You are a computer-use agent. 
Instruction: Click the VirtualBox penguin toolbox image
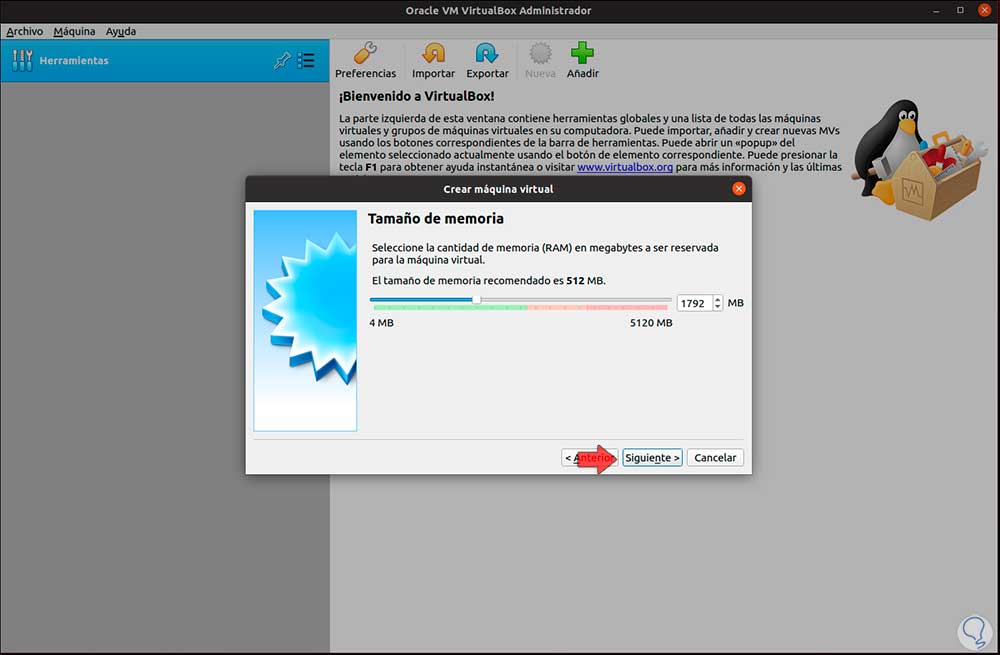click(920, 159)
